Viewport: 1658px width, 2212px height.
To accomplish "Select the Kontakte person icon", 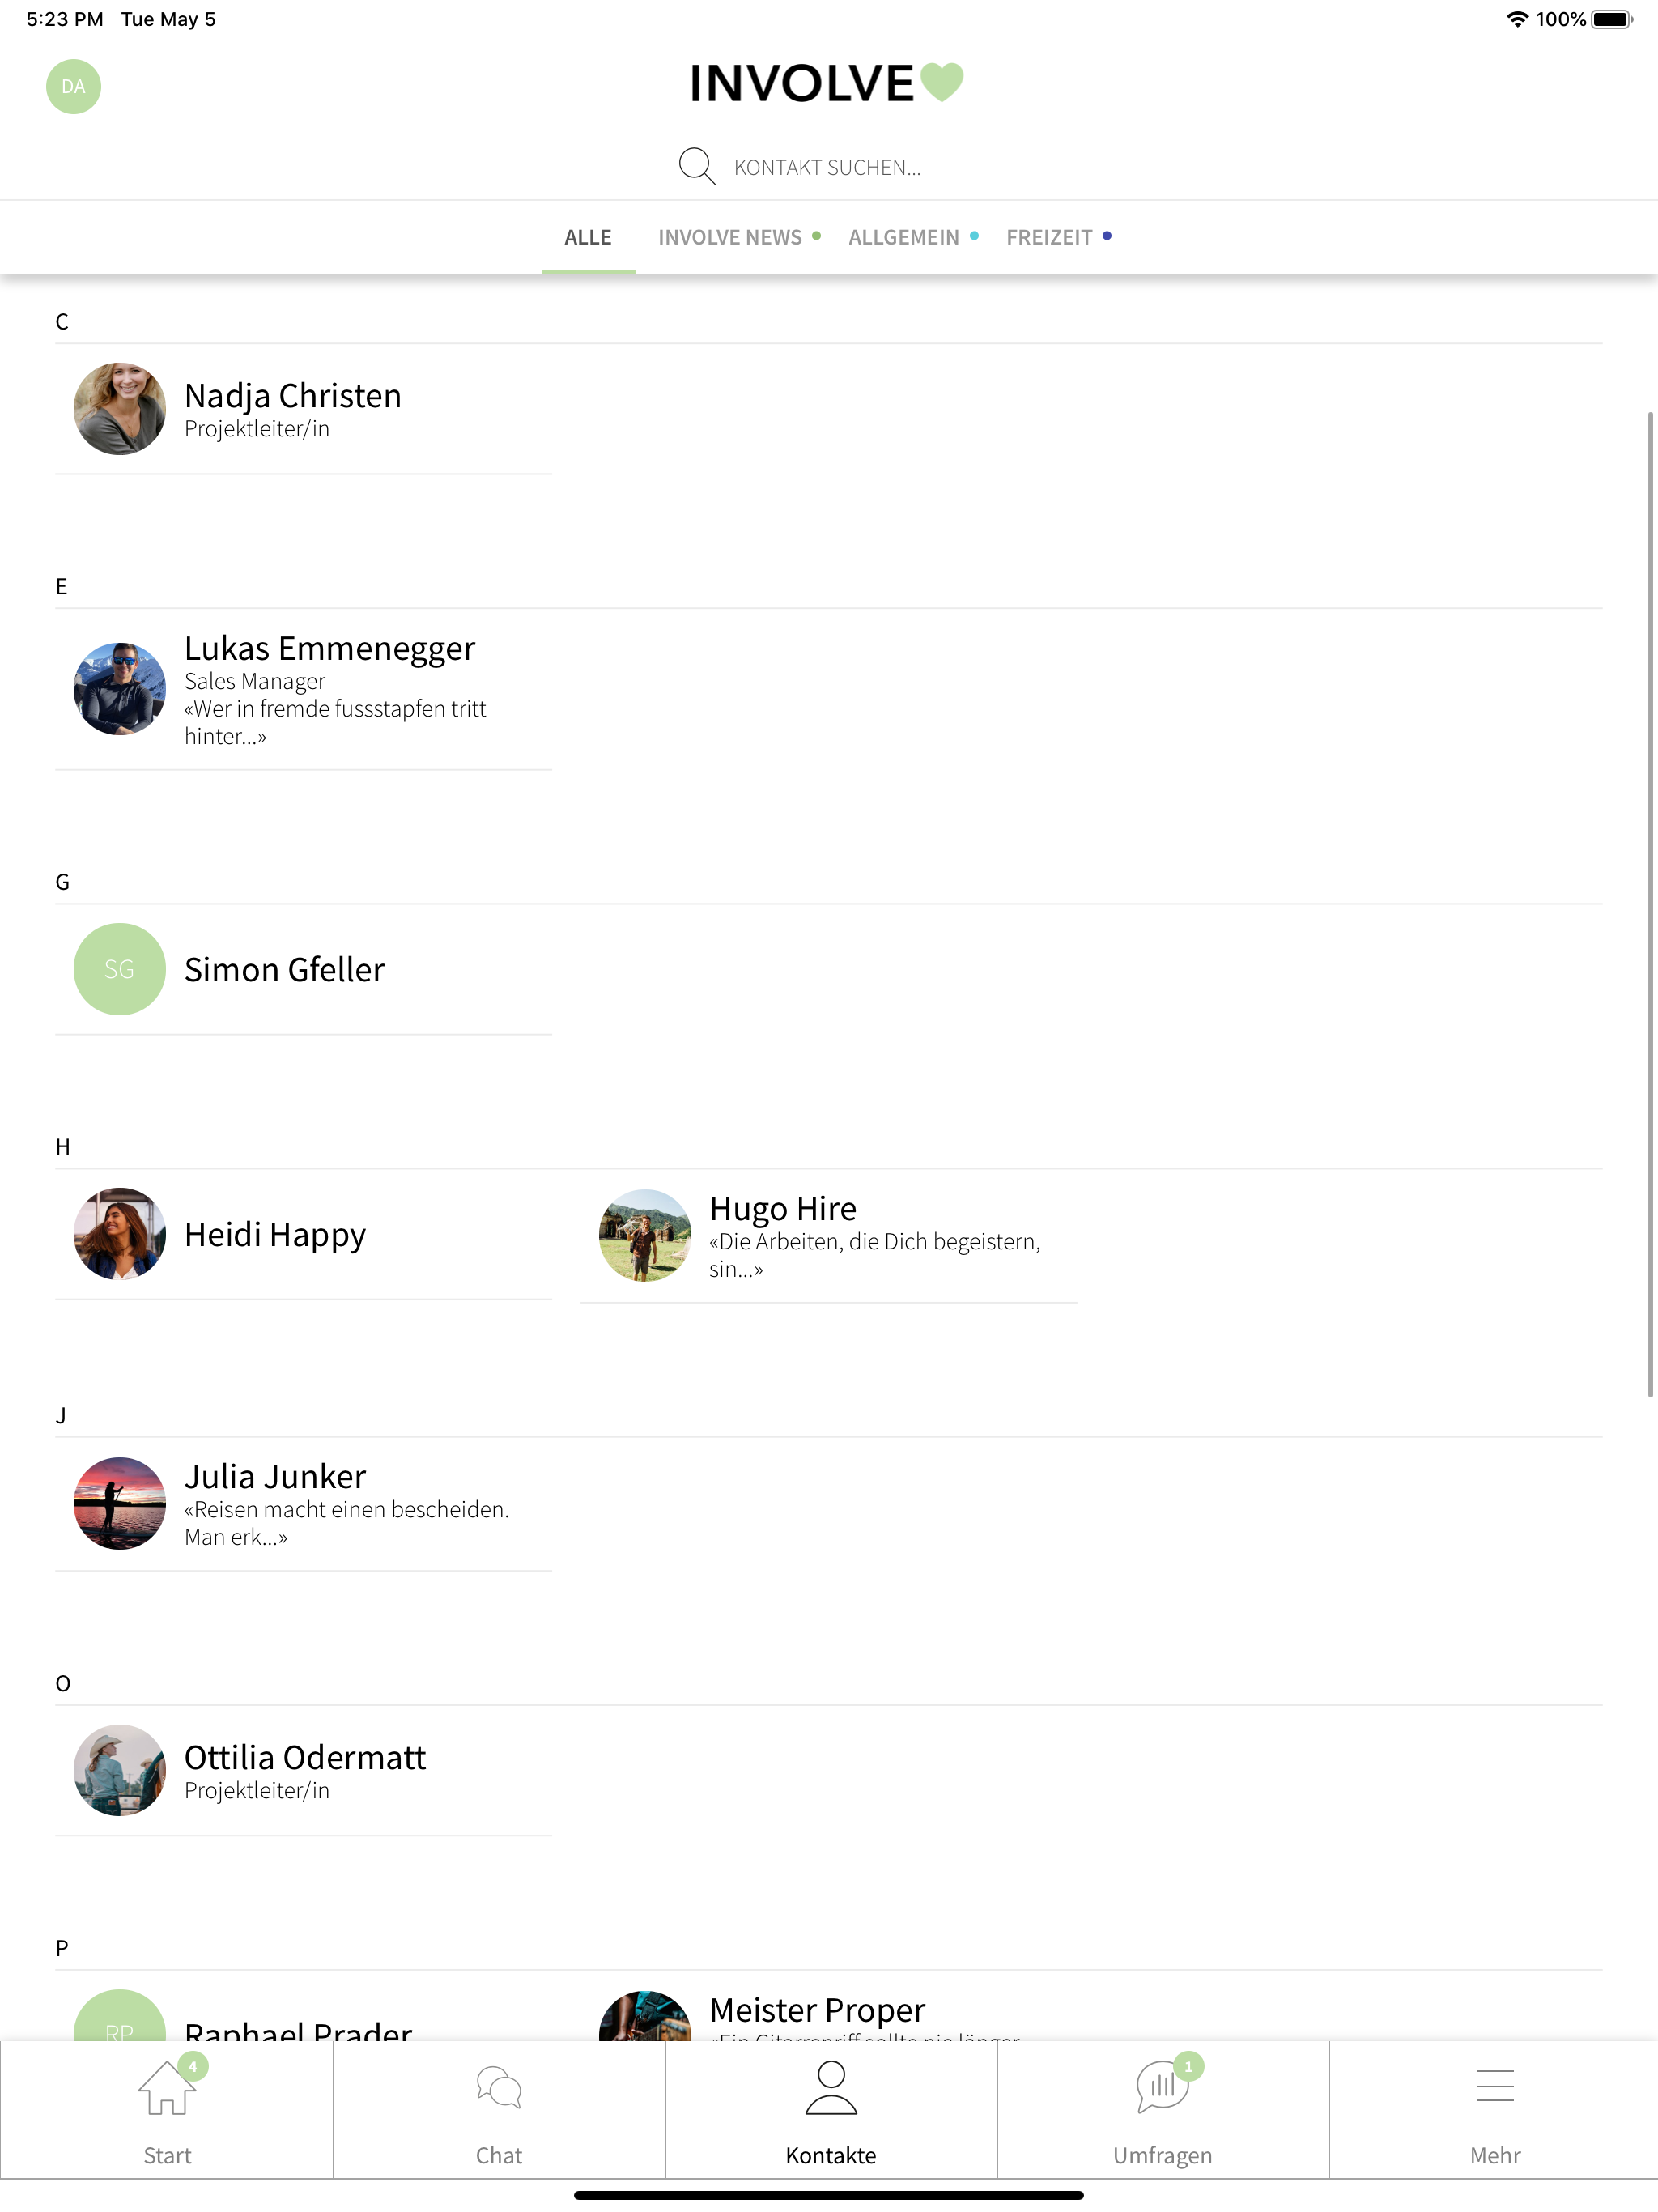I will pyautogui.click(x=830, y=2090).
